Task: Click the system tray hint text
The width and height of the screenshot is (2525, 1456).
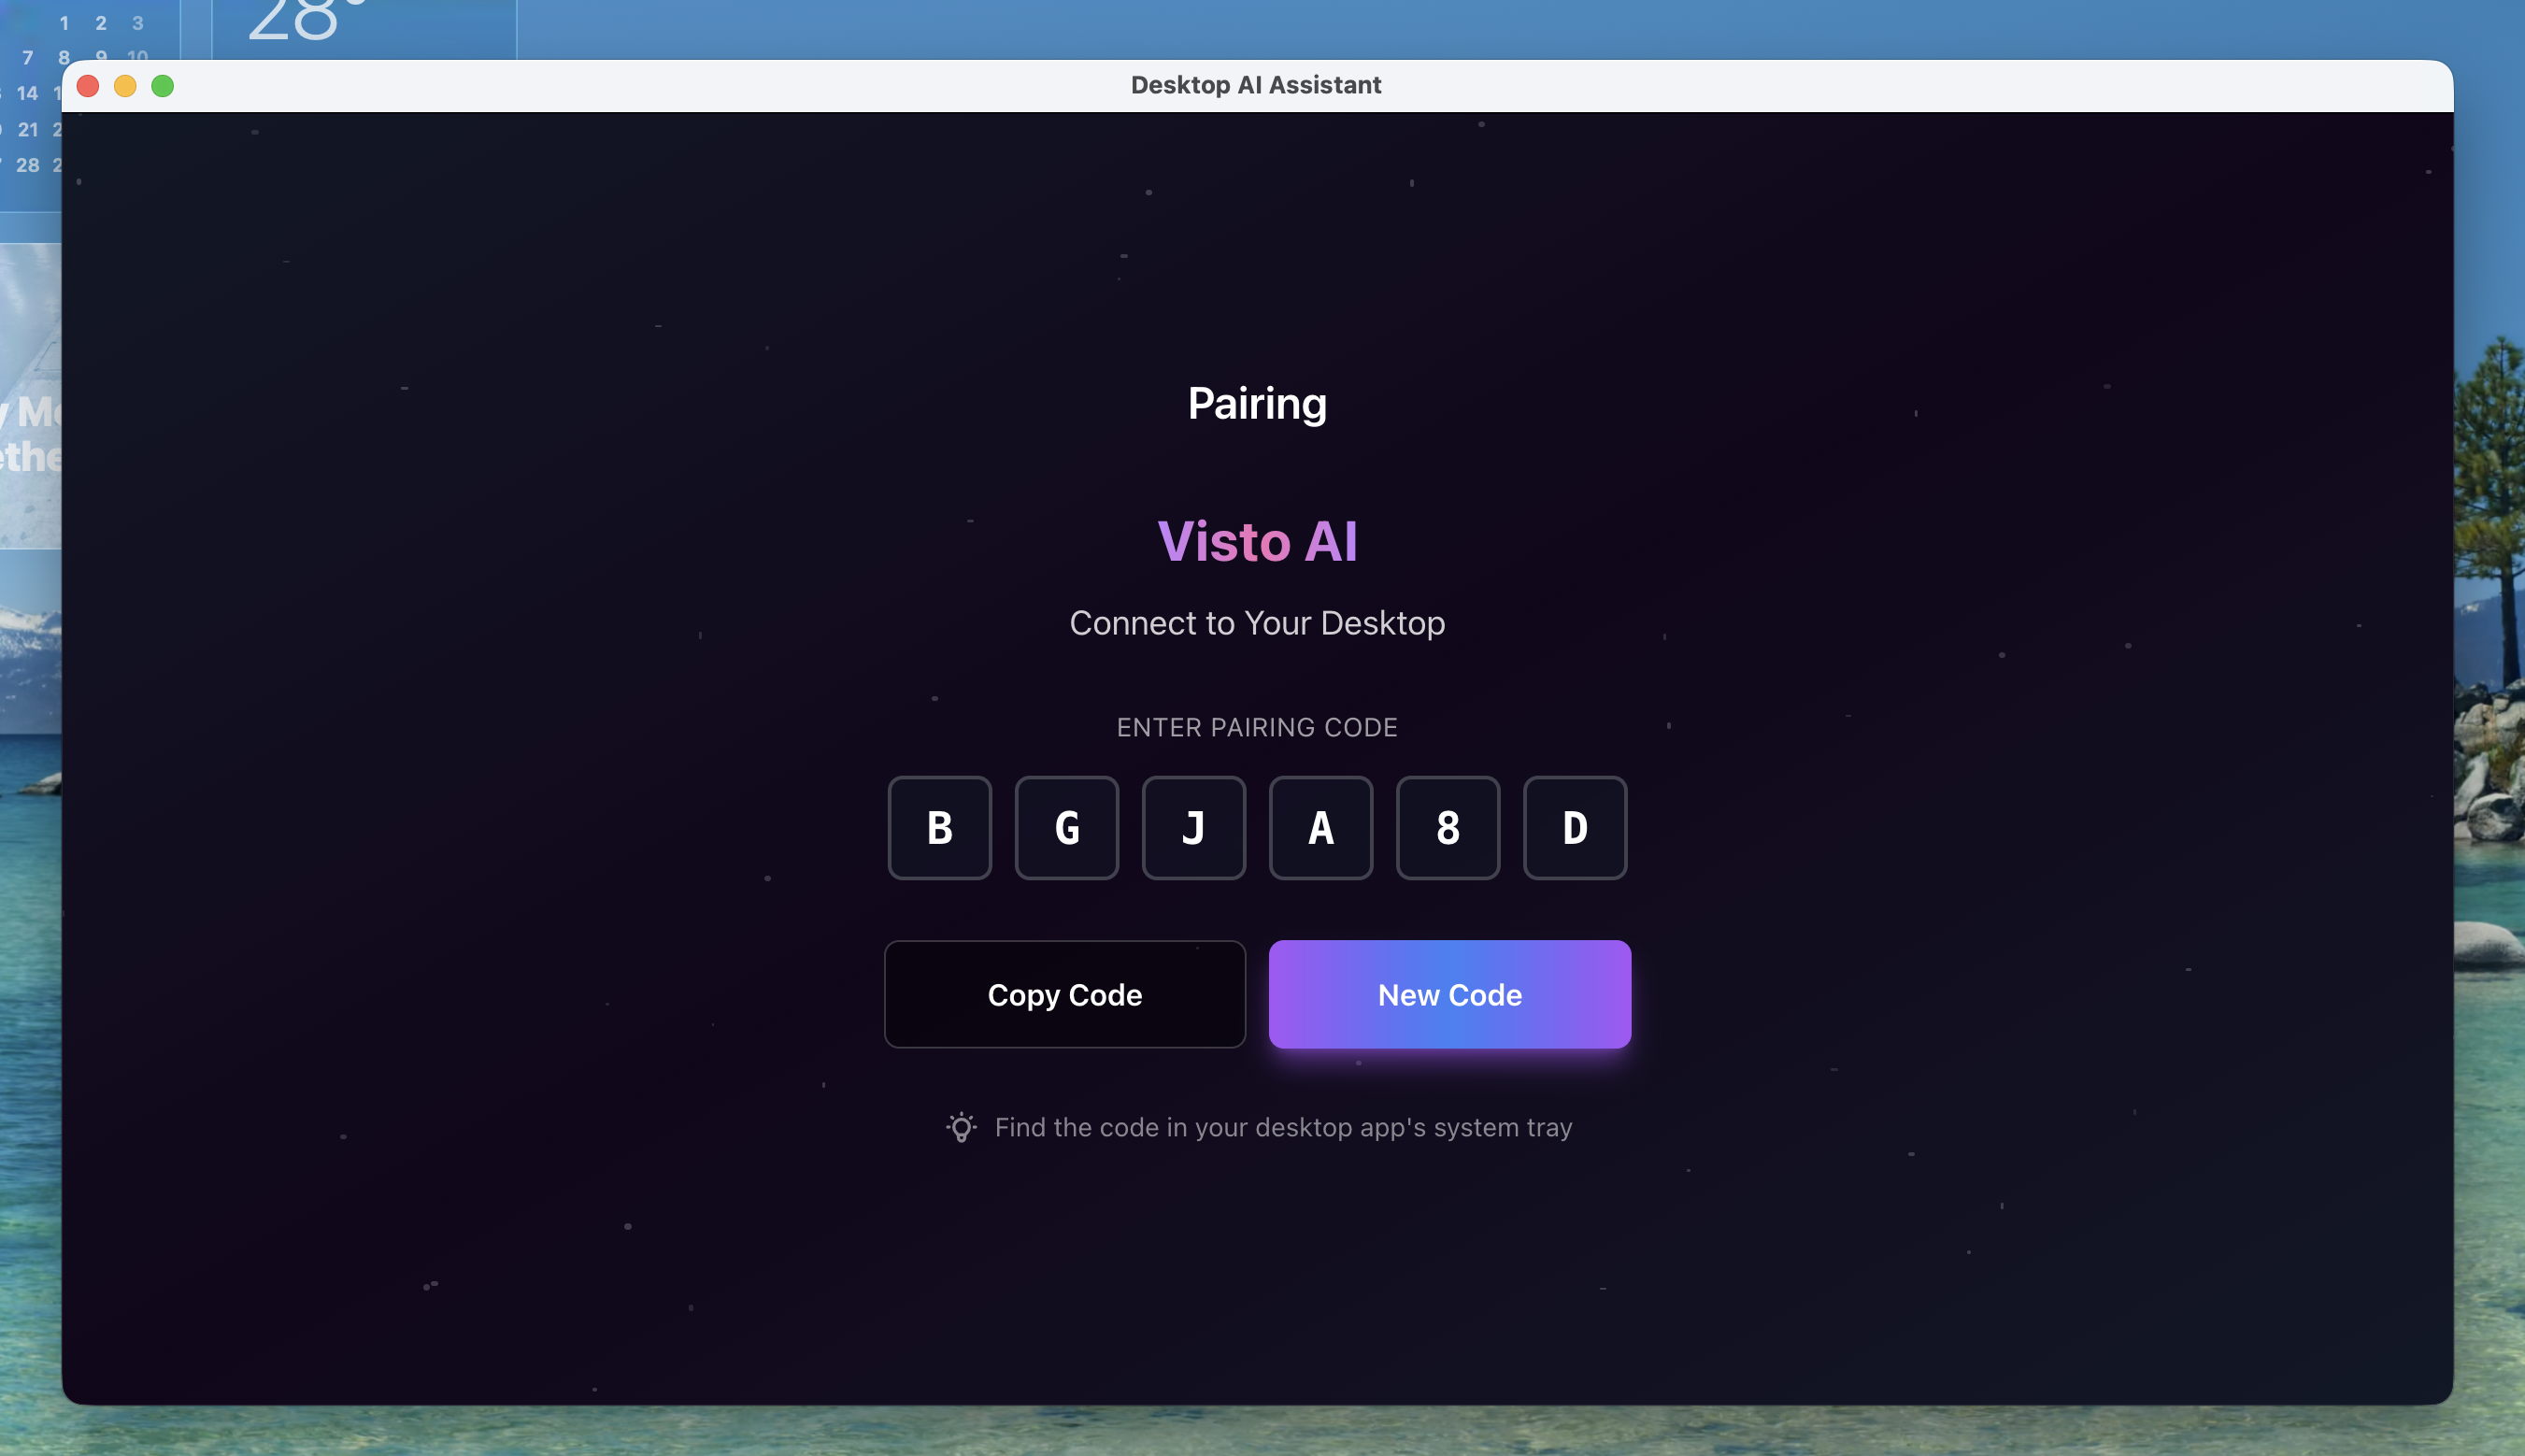Action: click(x=1282, y=1127)
